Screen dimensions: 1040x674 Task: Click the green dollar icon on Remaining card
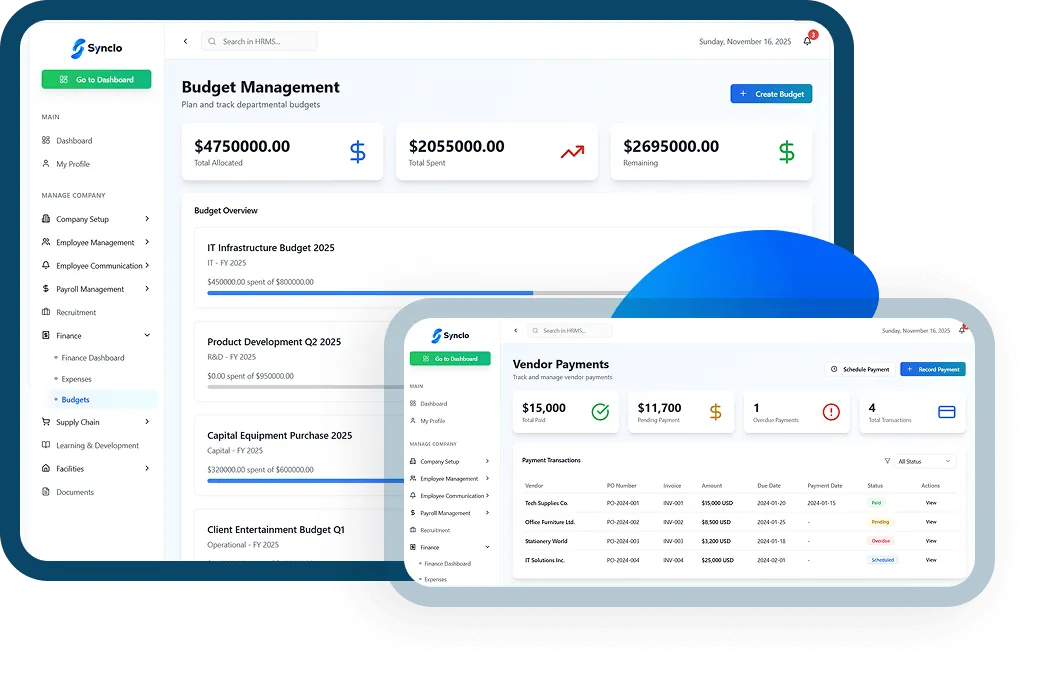[x=786, y=152]
